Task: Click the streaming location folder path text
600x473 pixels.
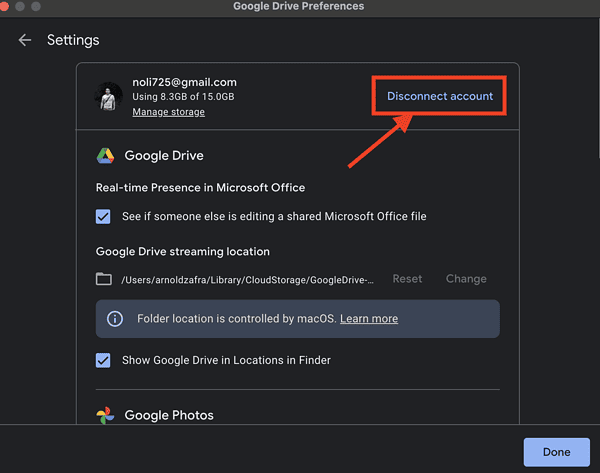Action: [247, 280]
